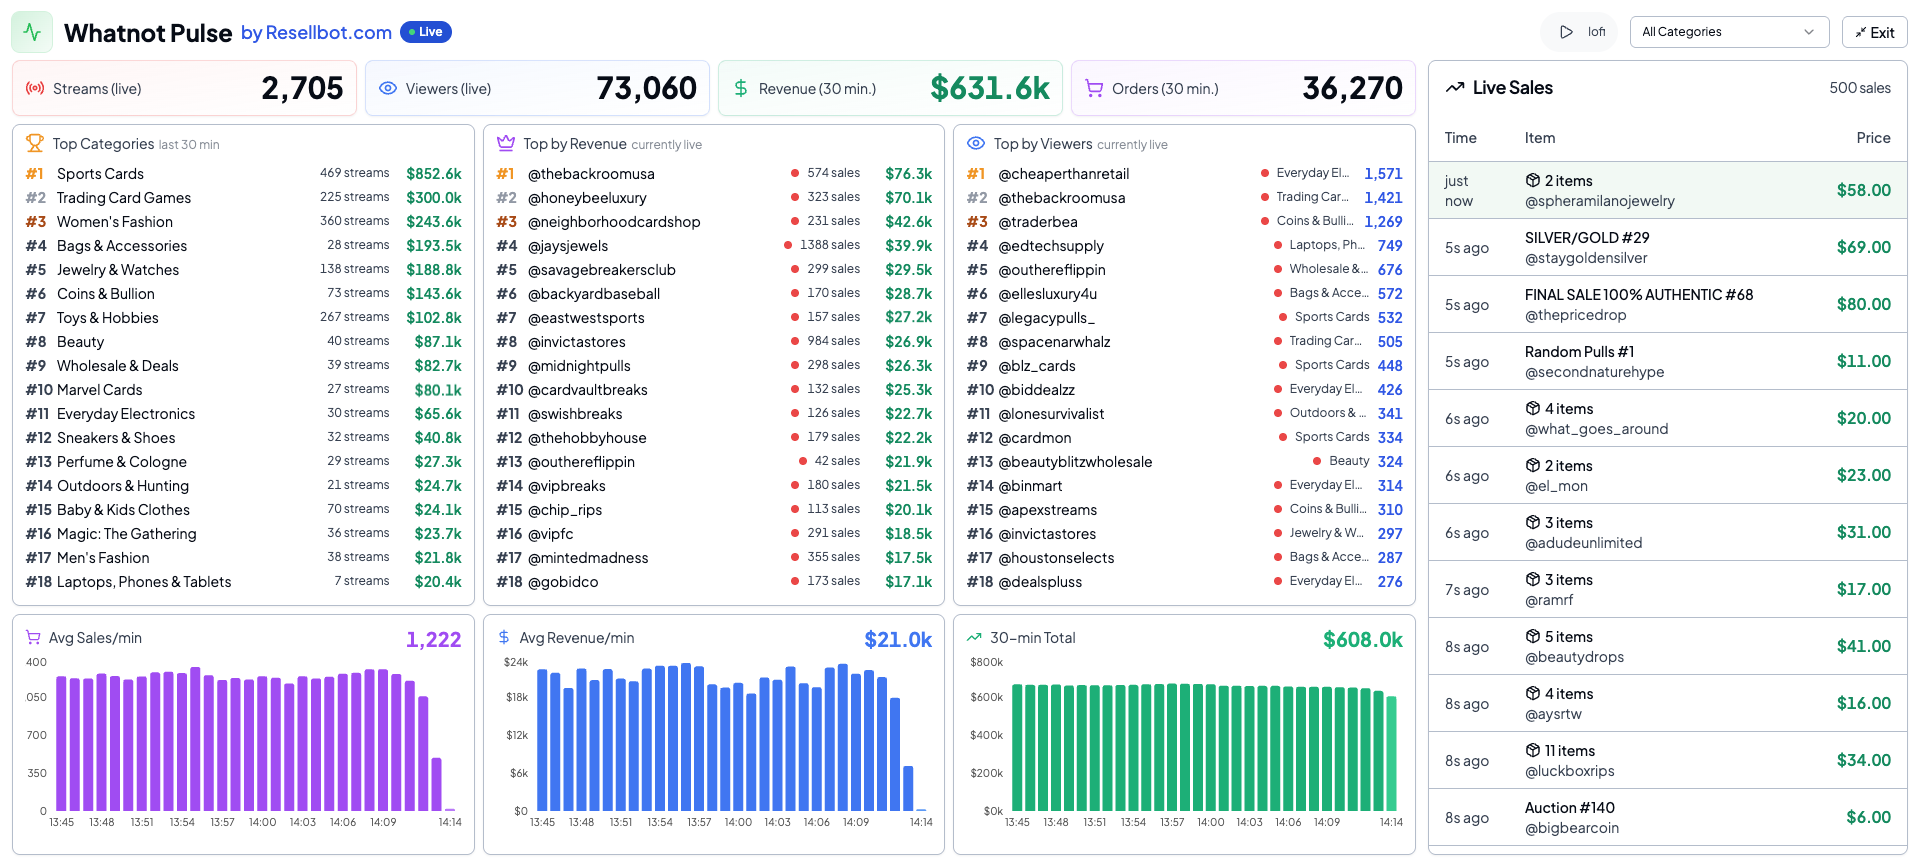Click the Avg Sales/min cart icon

coord(33,637)
